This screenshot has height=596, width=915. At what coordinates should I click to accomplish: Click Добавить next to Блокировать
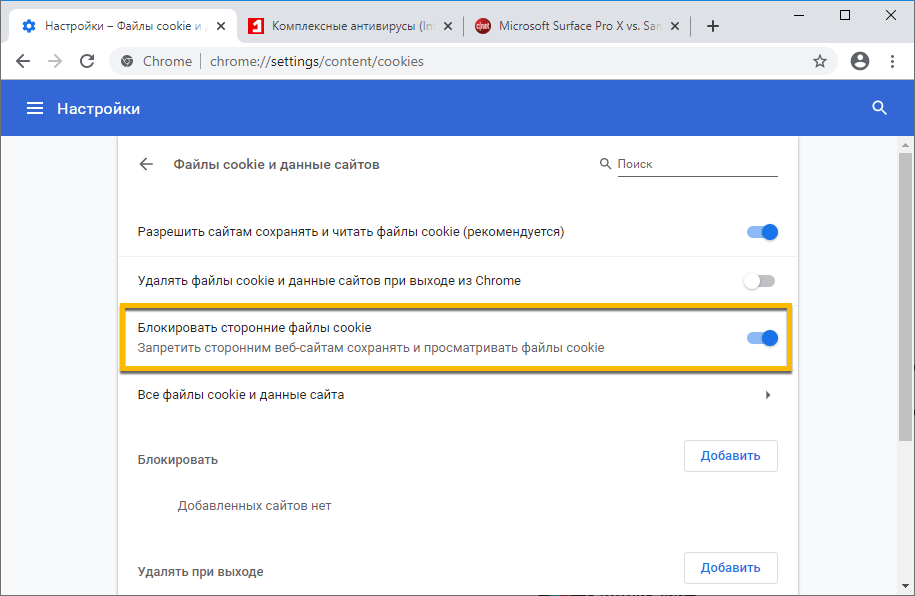point(730,455)
